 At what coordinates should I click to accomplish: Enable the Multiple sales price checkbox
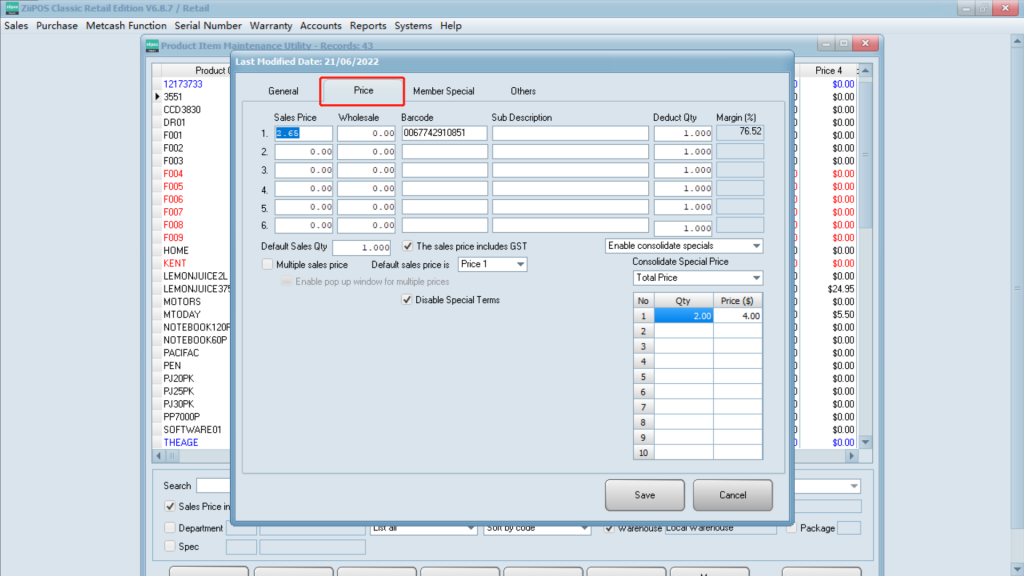(x=267, y=265)
